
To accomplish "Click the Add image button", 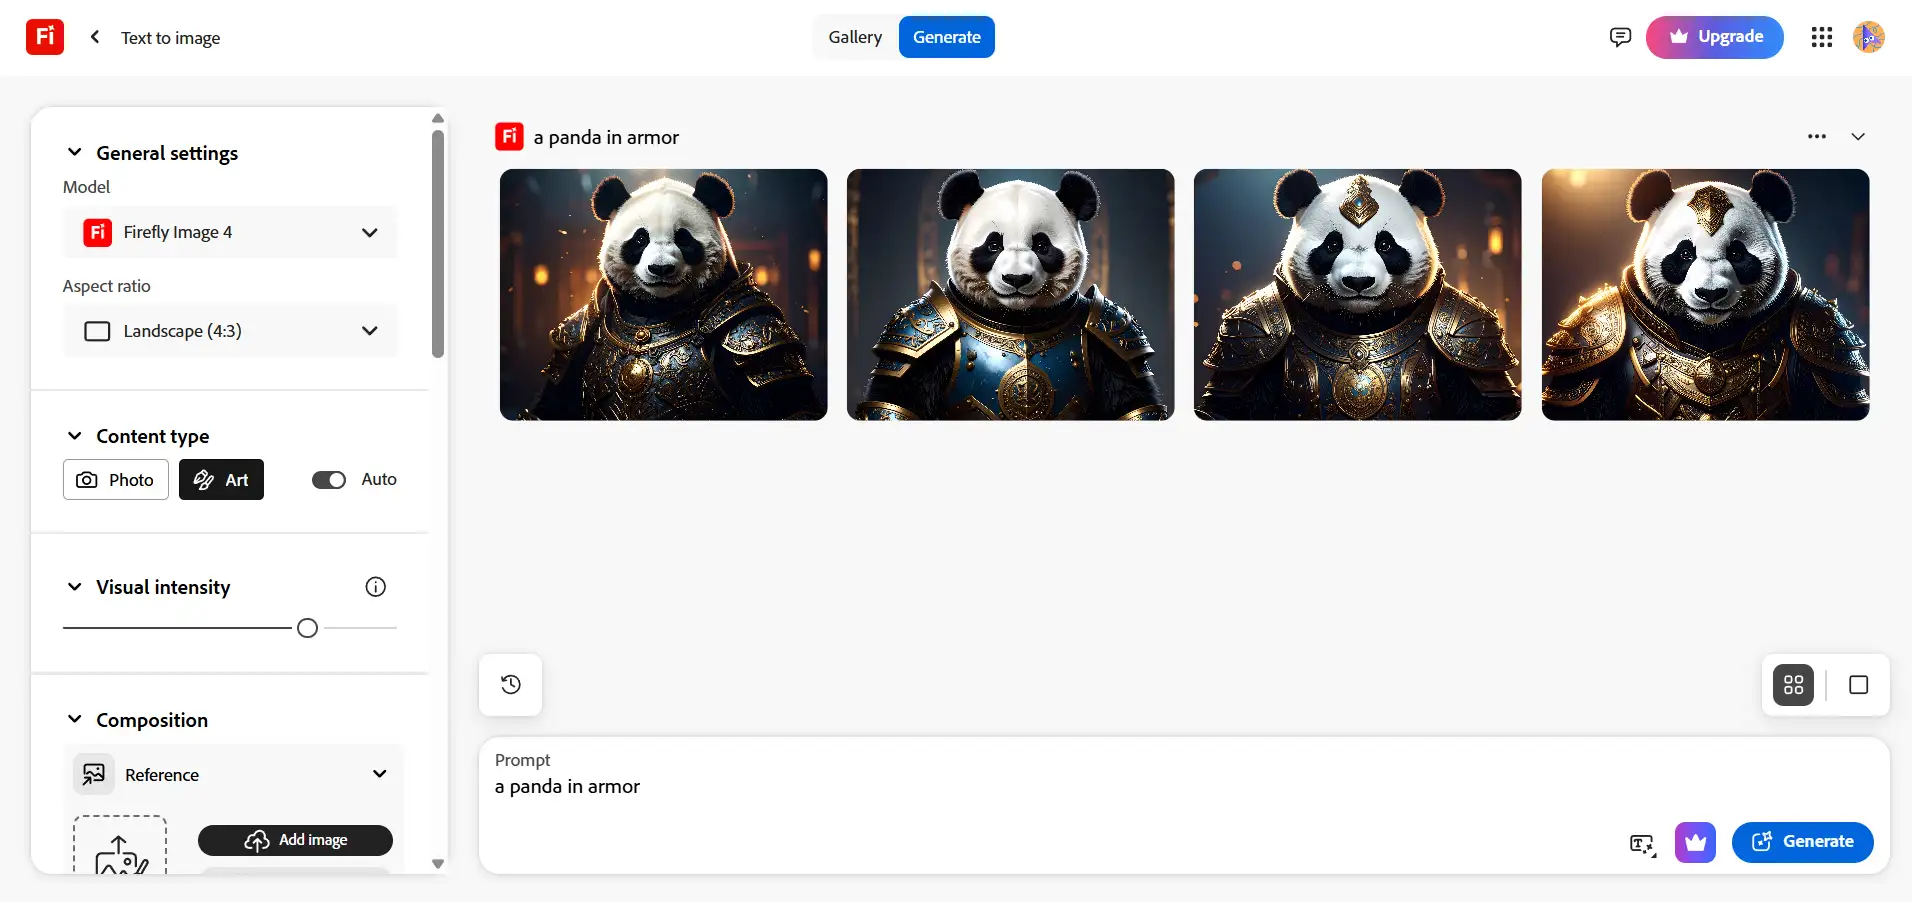I will click(x=295, y=840).
